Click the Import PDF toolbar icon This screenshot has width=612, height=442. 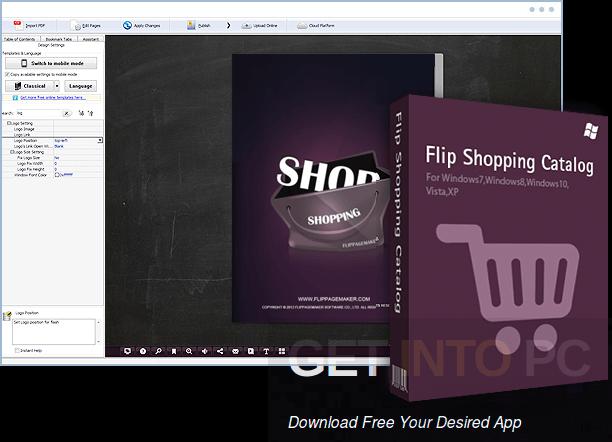point(18,25)
